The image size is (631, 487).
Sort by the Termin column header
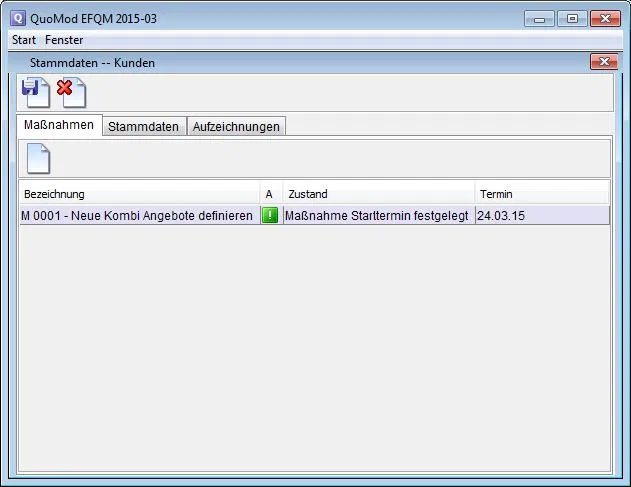541,194
